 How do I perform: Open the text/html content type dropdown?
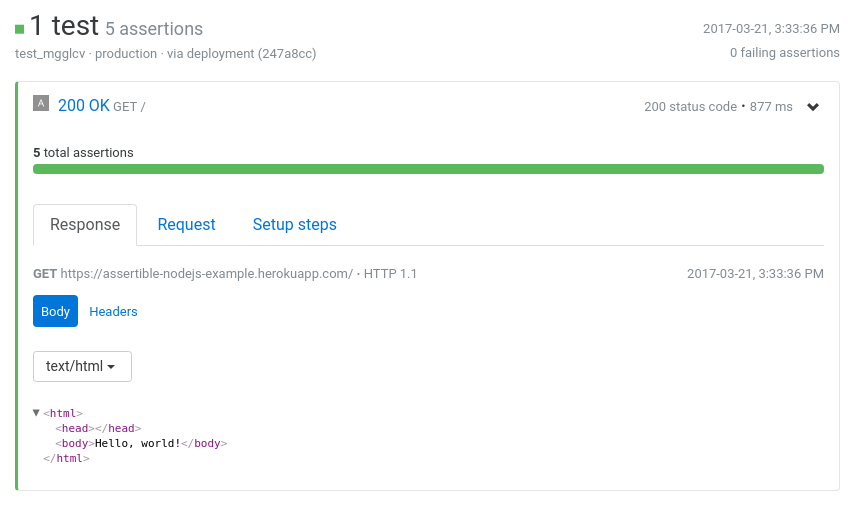tap(82, 366)
